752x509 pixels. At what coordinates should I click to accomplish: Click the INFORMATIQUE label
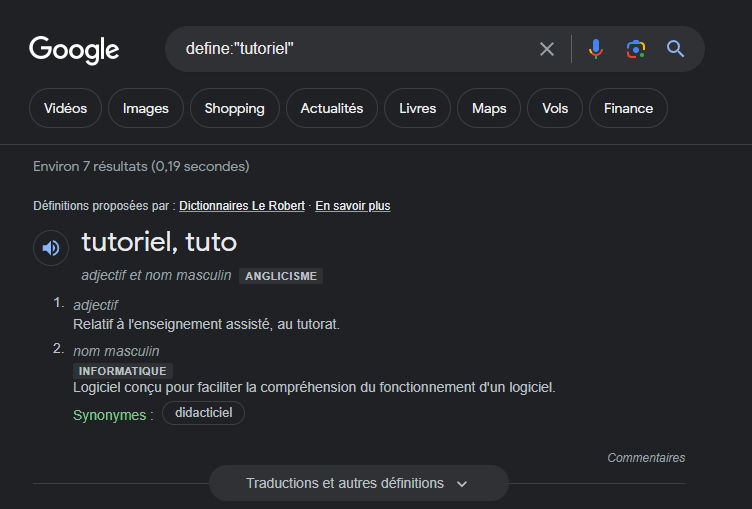tap(123, 371)
